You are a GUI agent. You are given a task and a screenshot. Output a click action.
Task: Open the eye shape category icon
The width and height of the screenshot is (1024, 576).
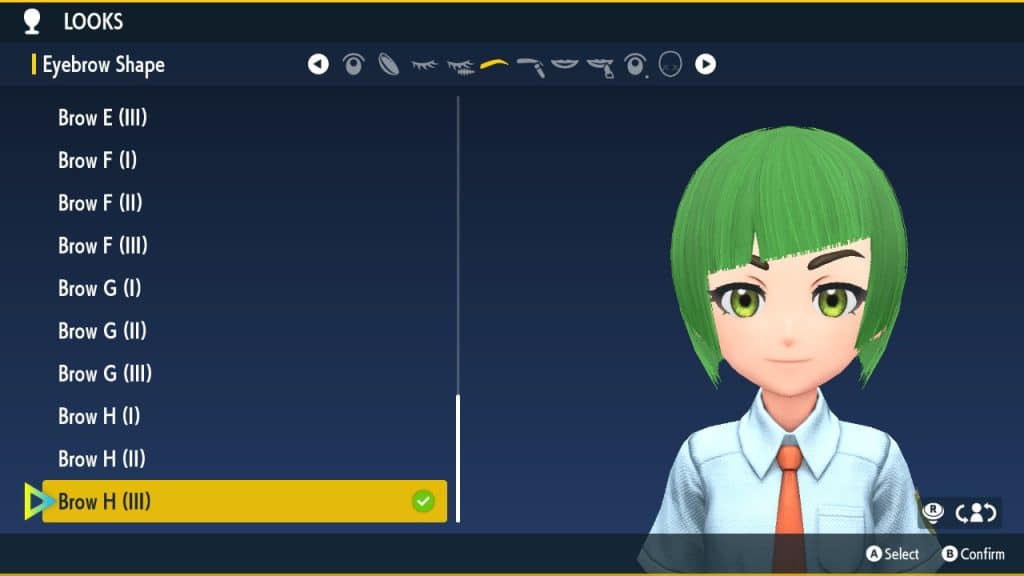tap(353, 64)
